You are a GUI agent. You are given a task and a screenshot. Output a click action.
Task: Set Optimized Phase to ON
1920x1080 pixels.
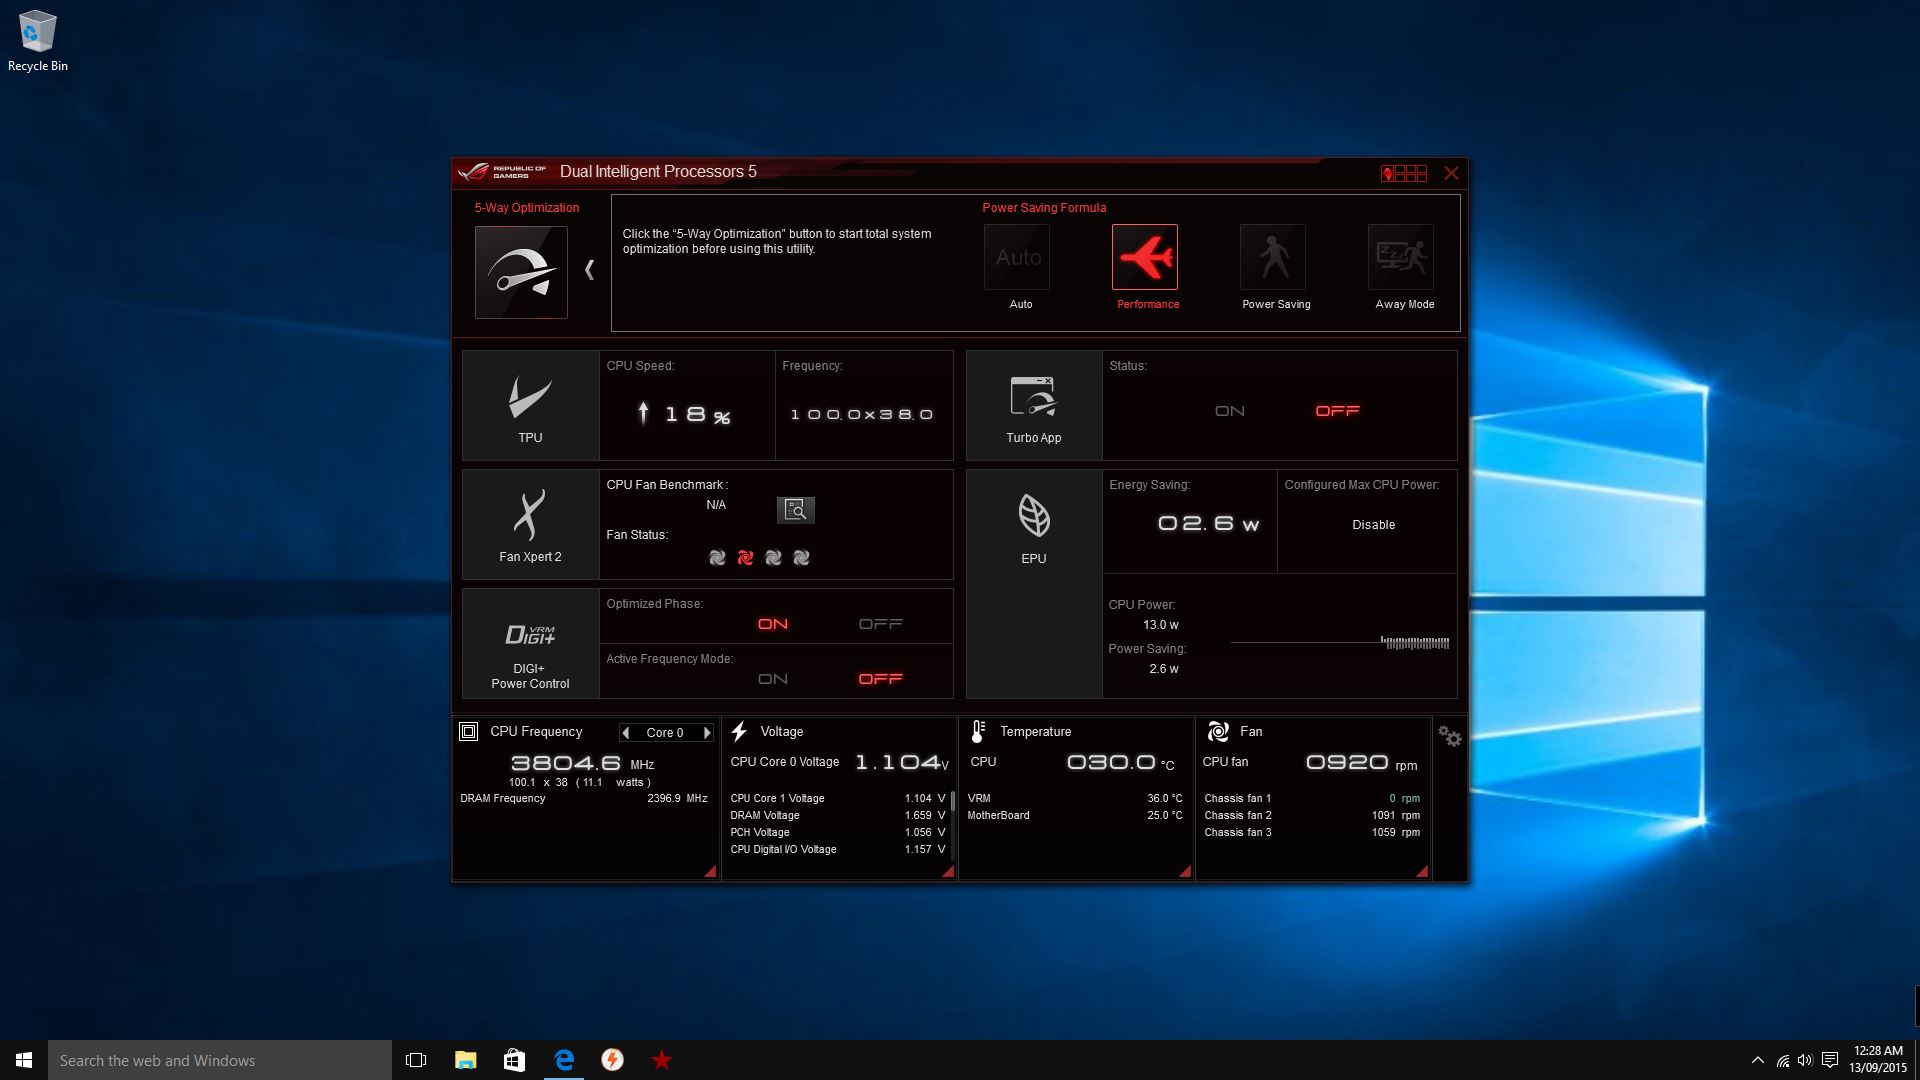pos(773,624)
